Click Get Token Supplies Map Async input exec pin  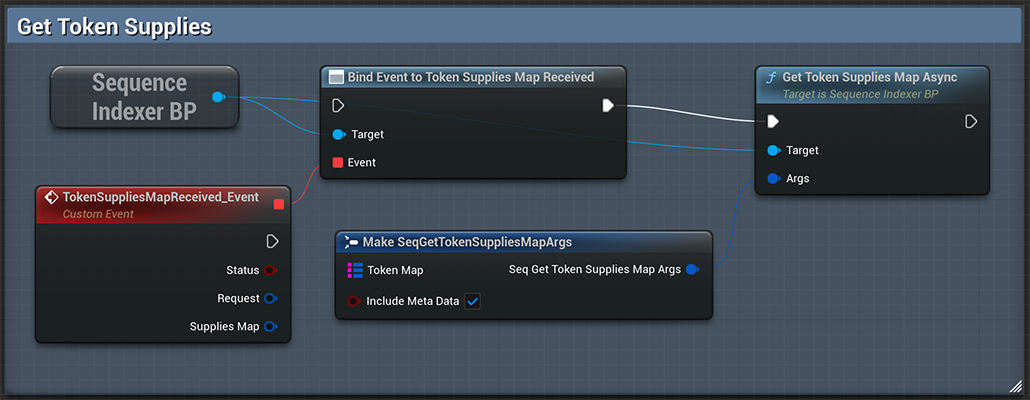coord(772,122)
